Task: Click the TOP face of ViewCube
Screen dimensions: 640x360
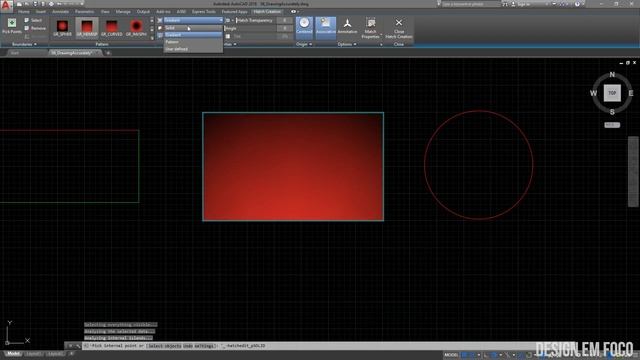Action: click(612, 93)
